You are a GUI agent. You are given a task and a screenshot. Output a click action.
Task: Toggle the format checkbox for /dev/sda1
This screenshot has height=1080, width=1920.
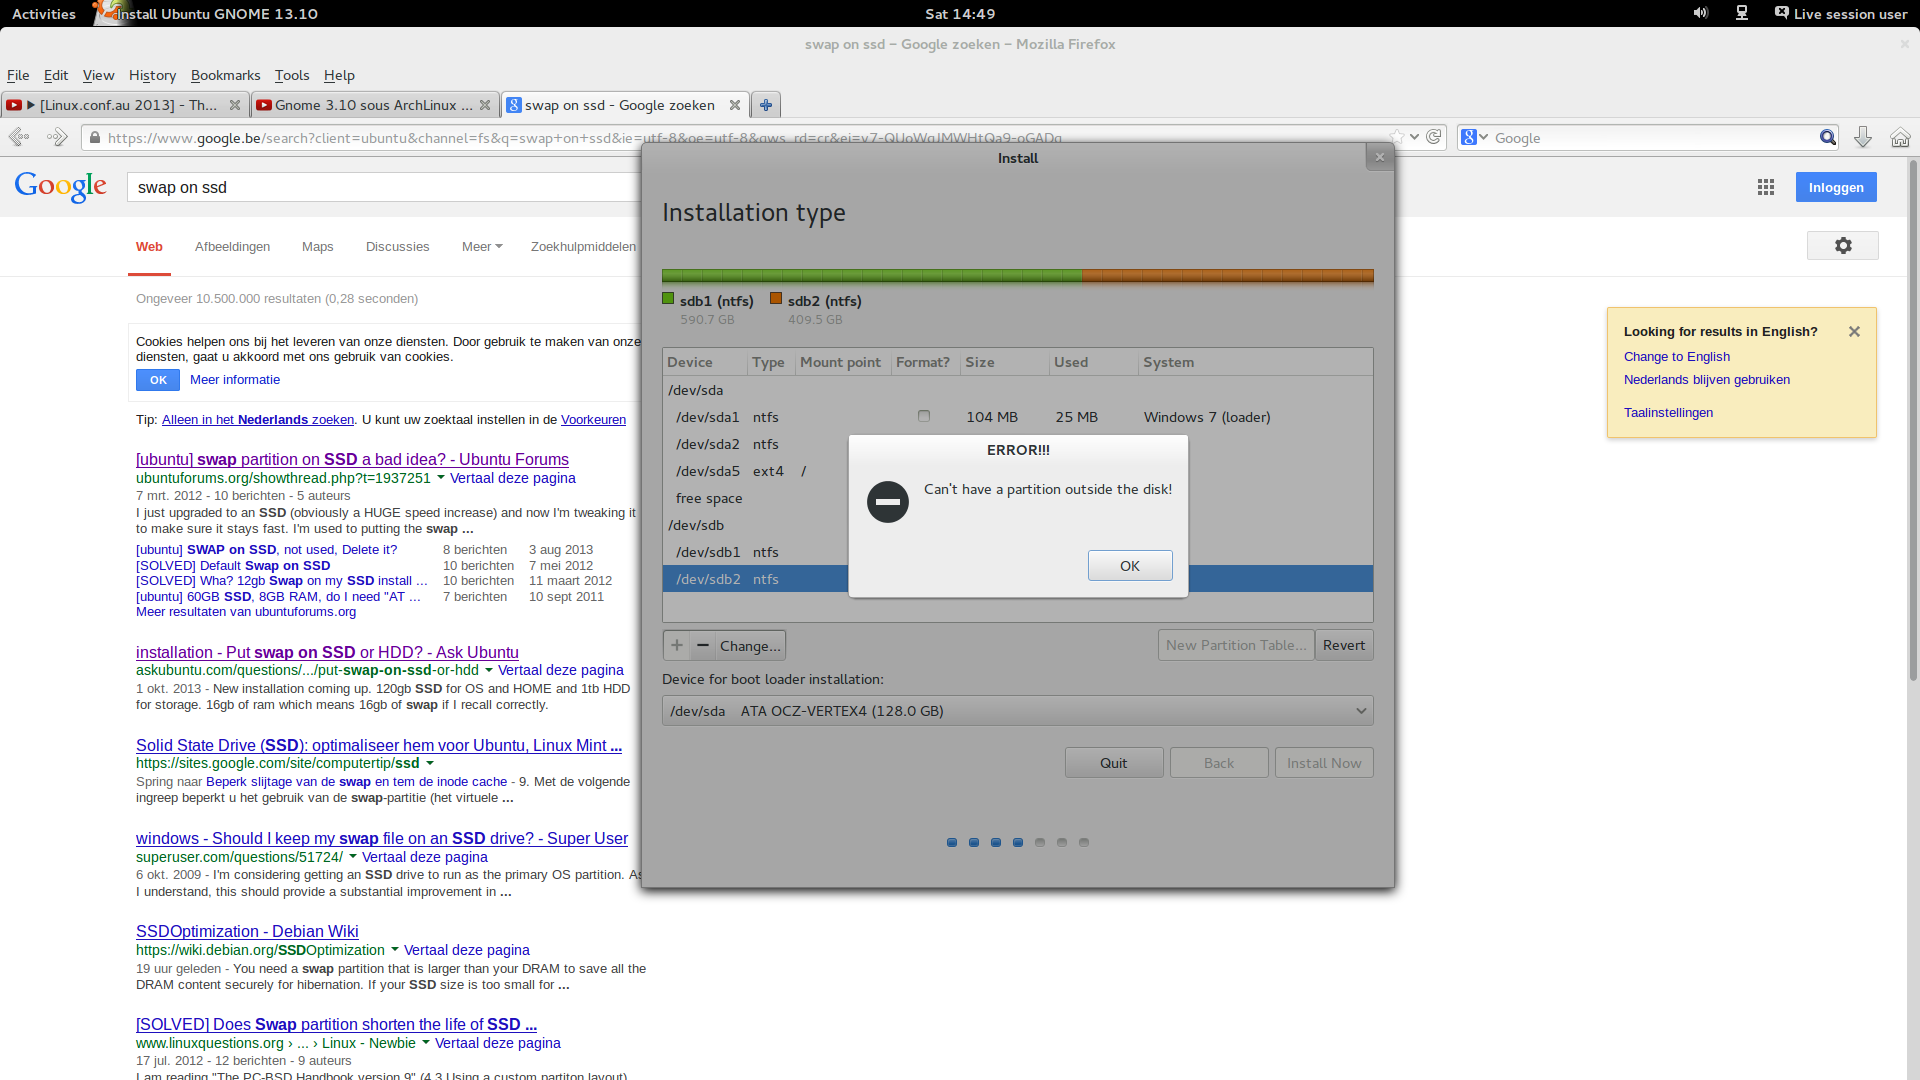pos(924,417)
